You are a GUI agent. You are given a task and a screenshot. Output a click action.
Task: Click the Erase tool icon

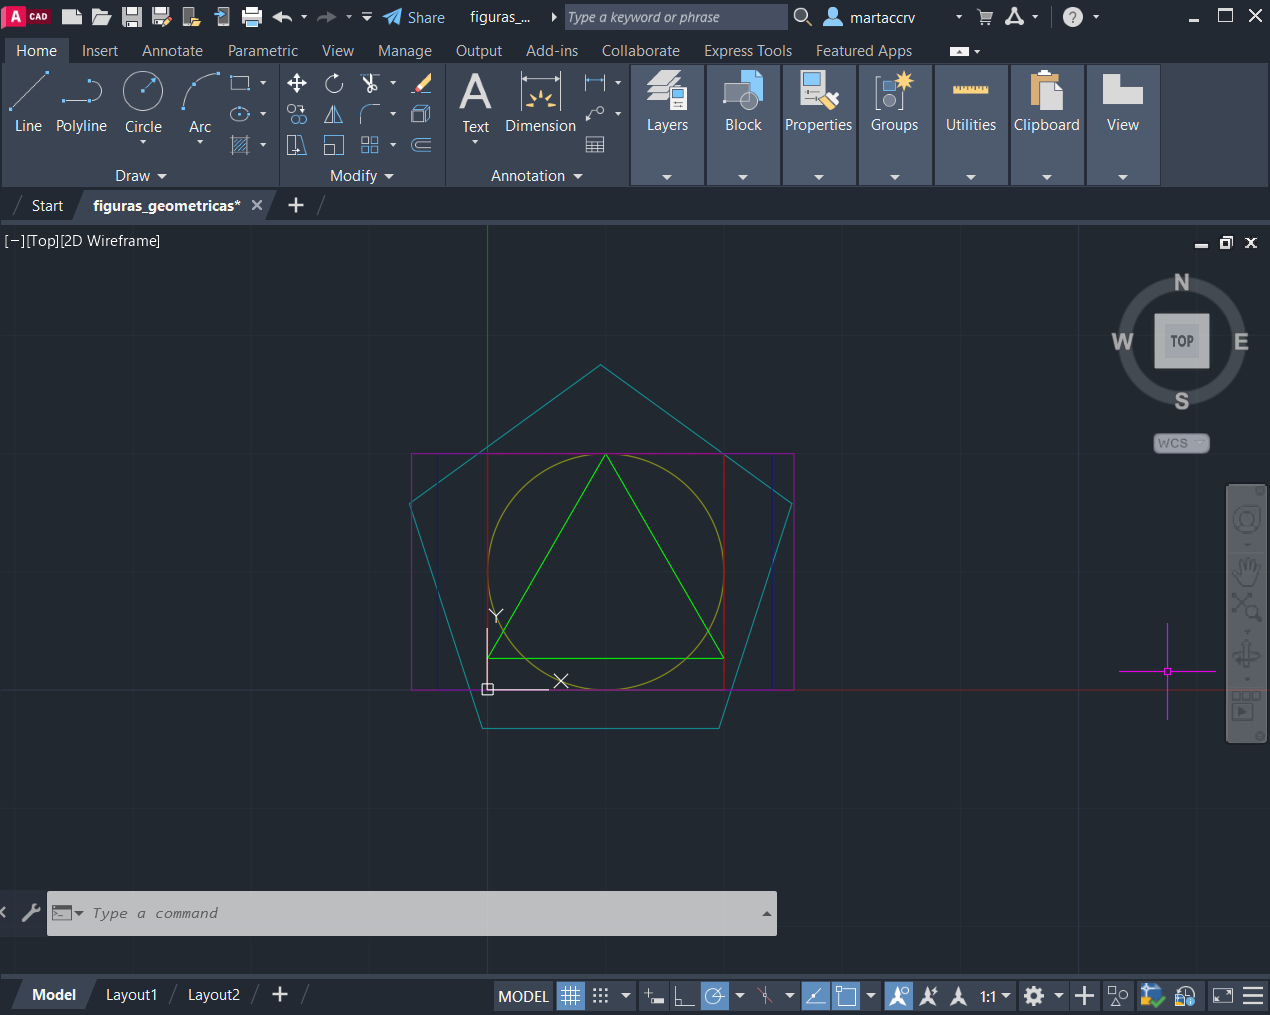[x=422, y=83]
